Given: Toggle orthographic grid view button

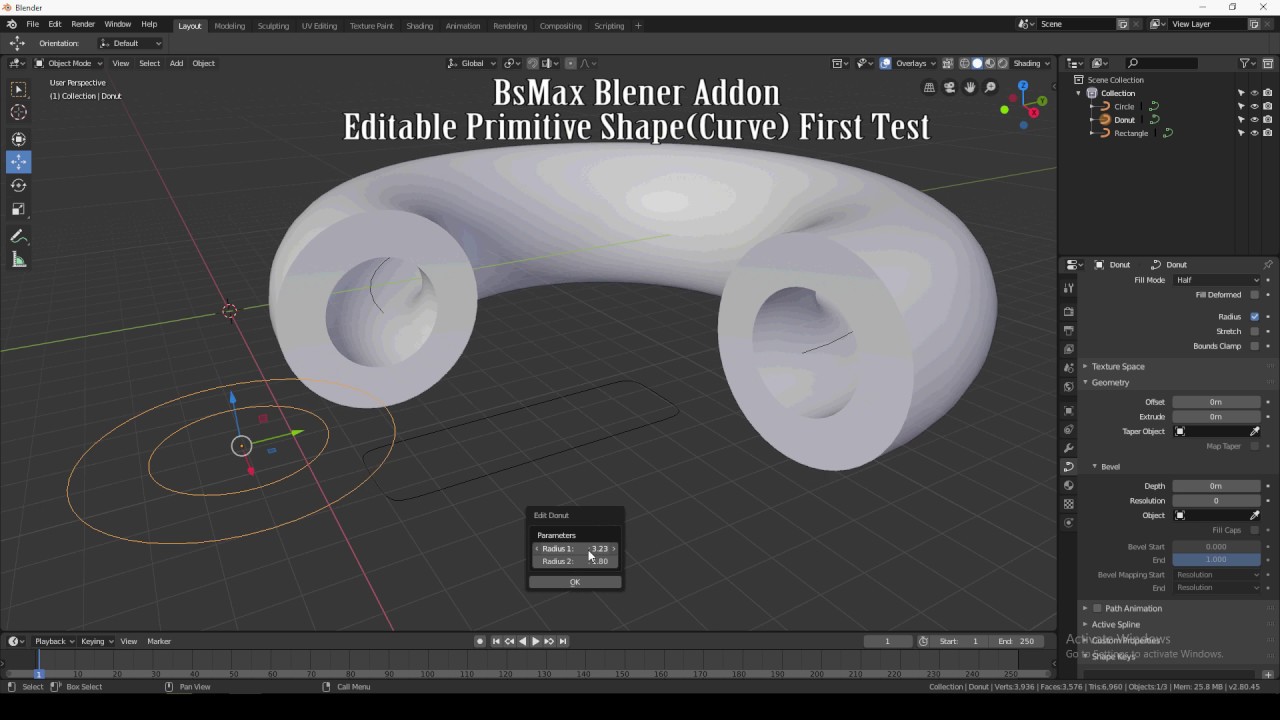Looking at the screenshot, I should [x=929, y=88].
